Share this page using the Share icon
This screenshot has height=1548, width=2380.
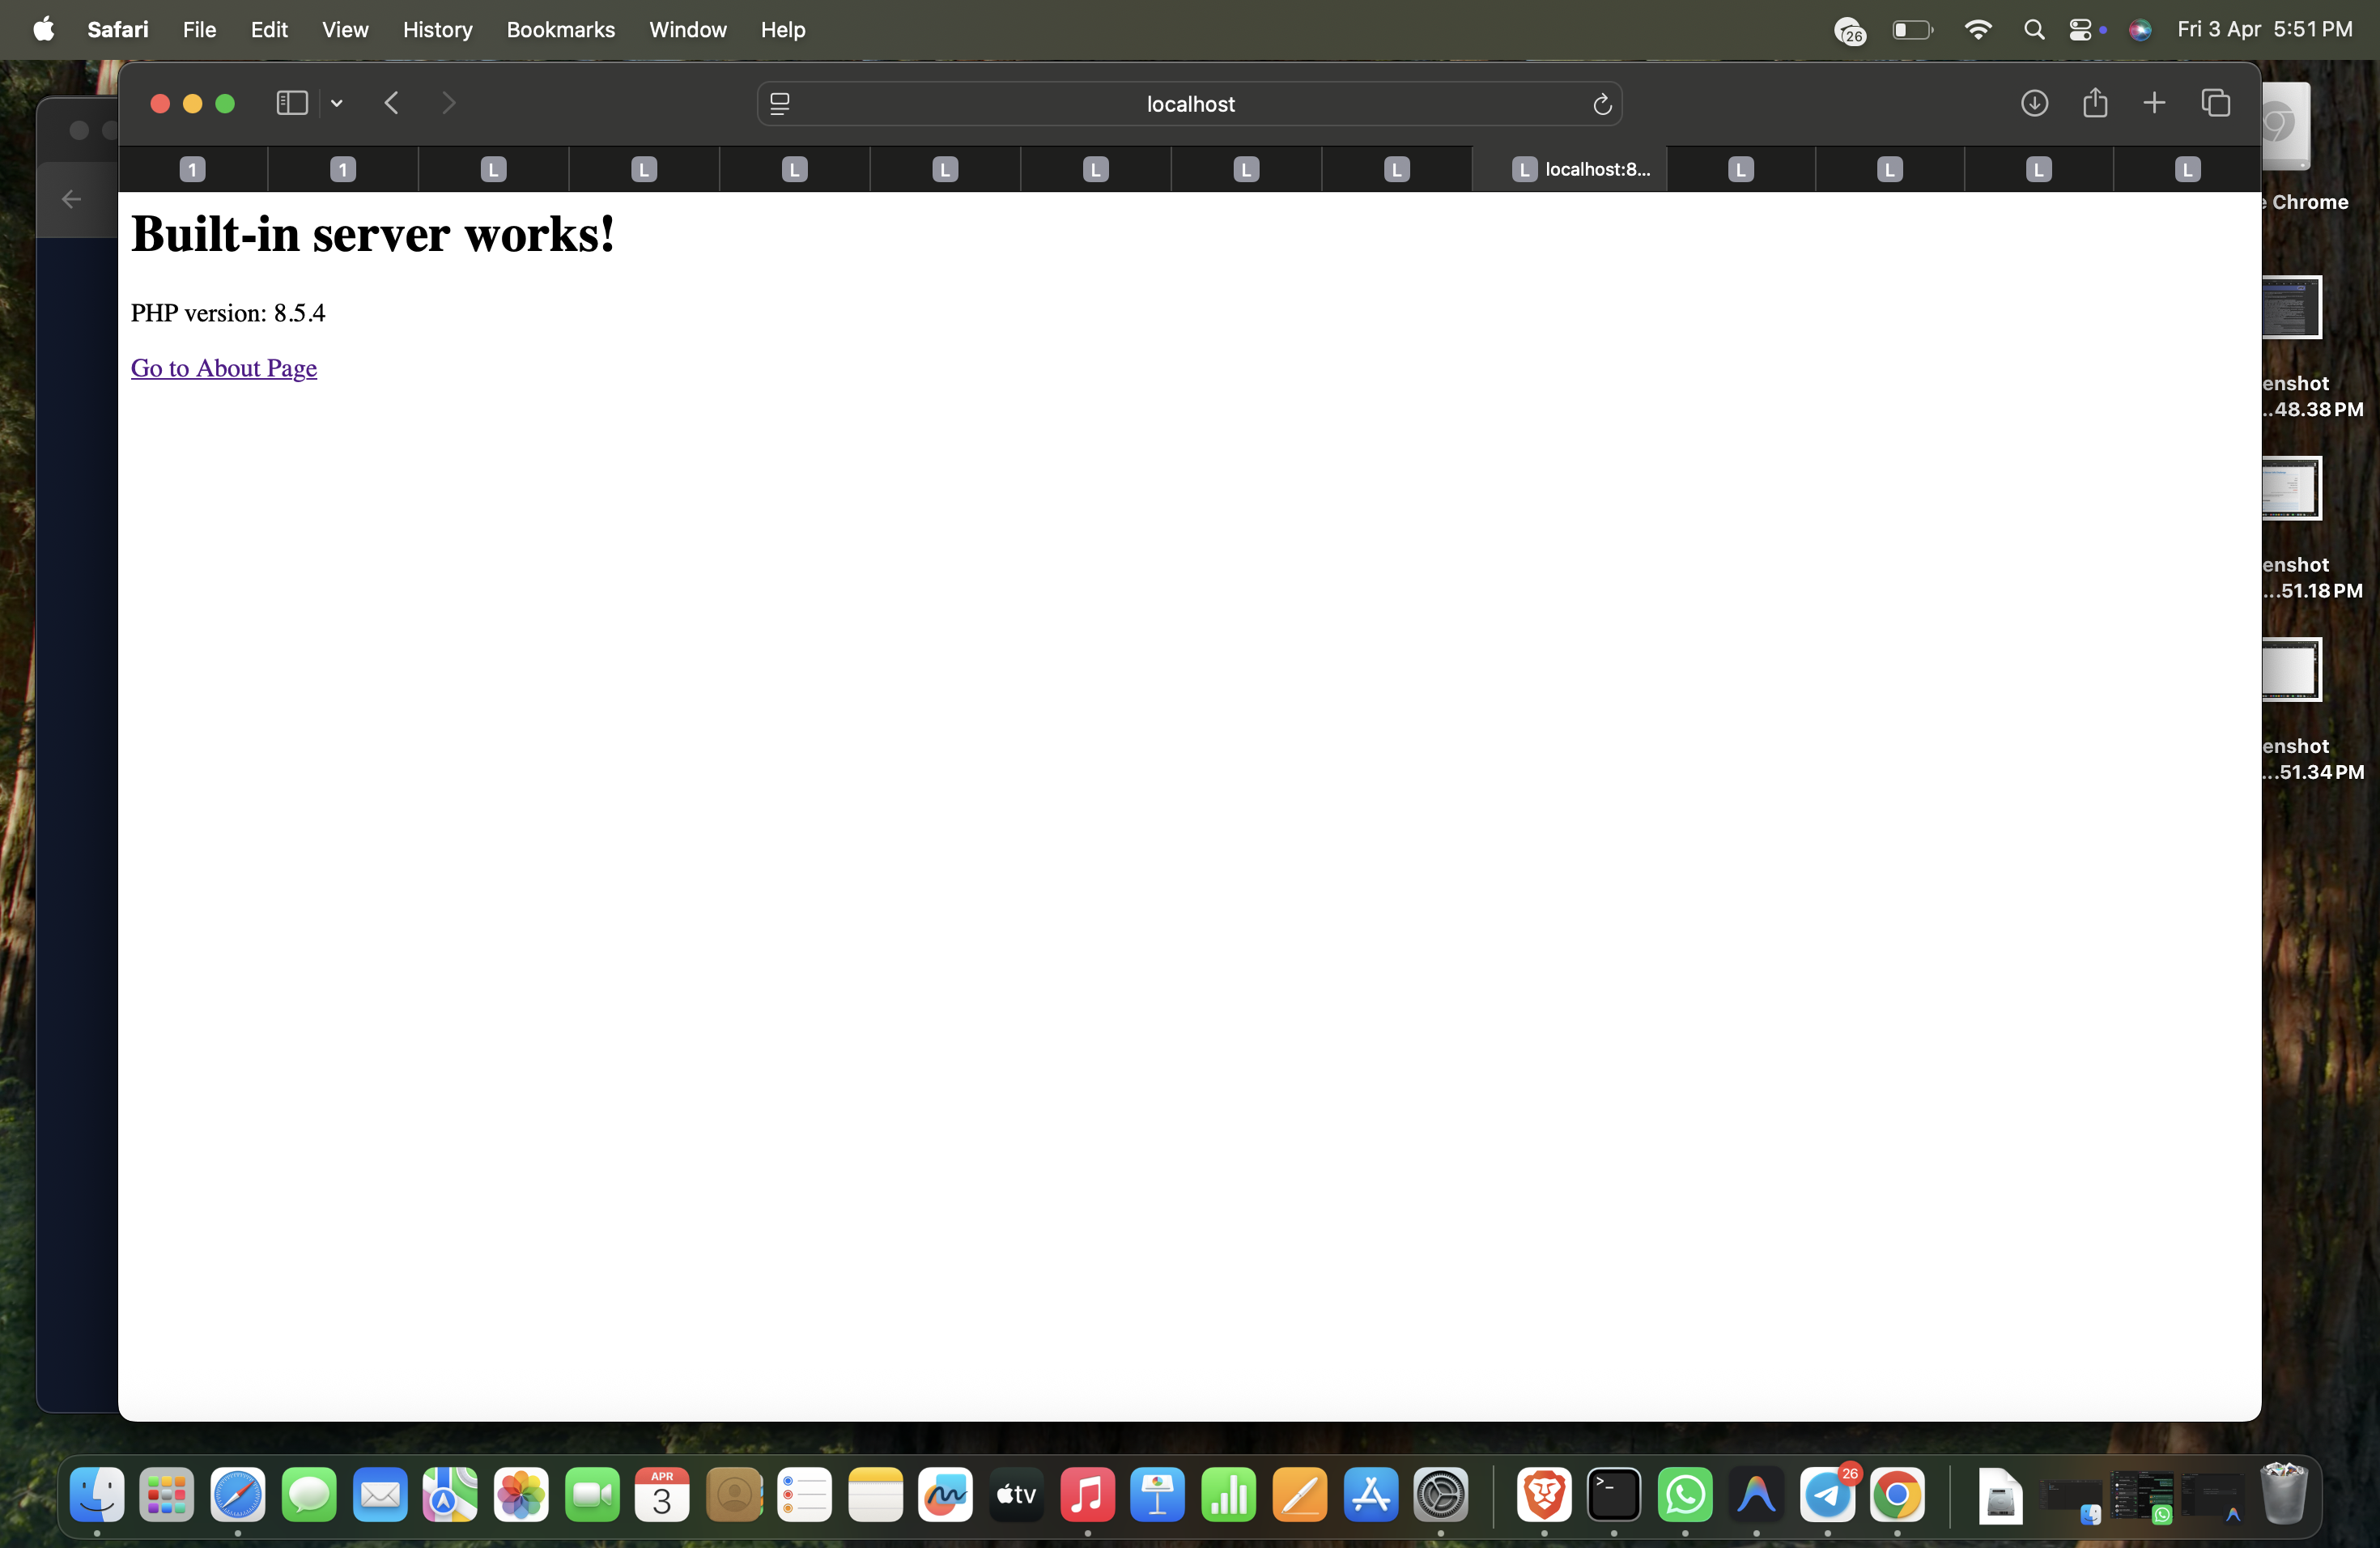(2096, 103)
